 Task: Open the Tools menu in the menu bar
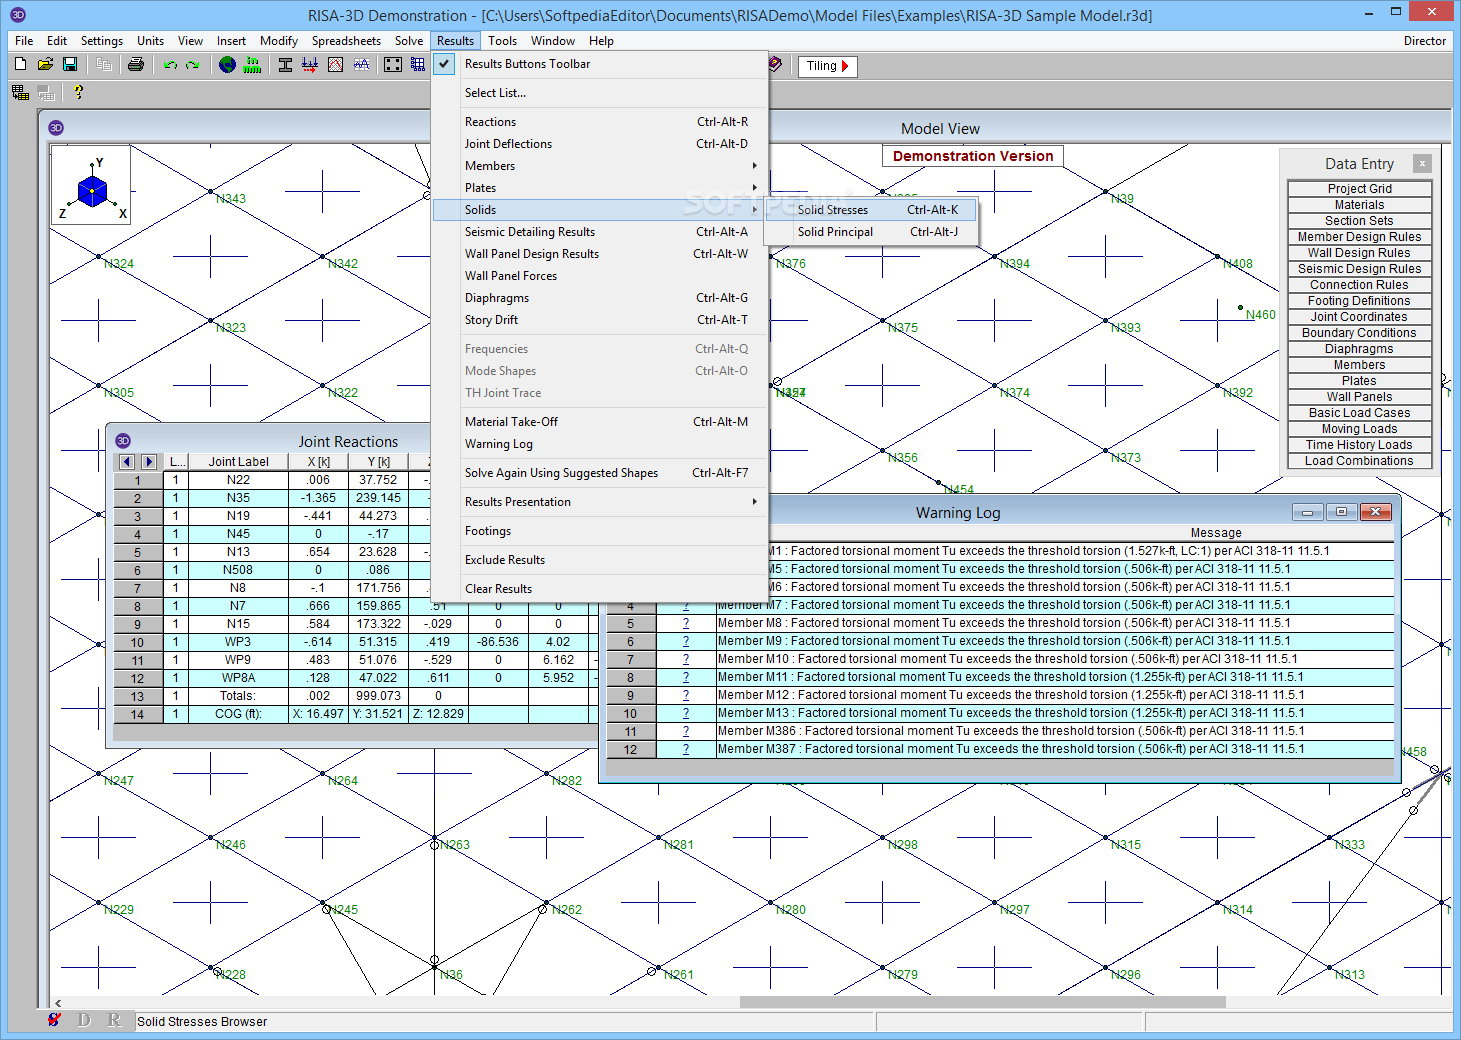click(502, 41)
